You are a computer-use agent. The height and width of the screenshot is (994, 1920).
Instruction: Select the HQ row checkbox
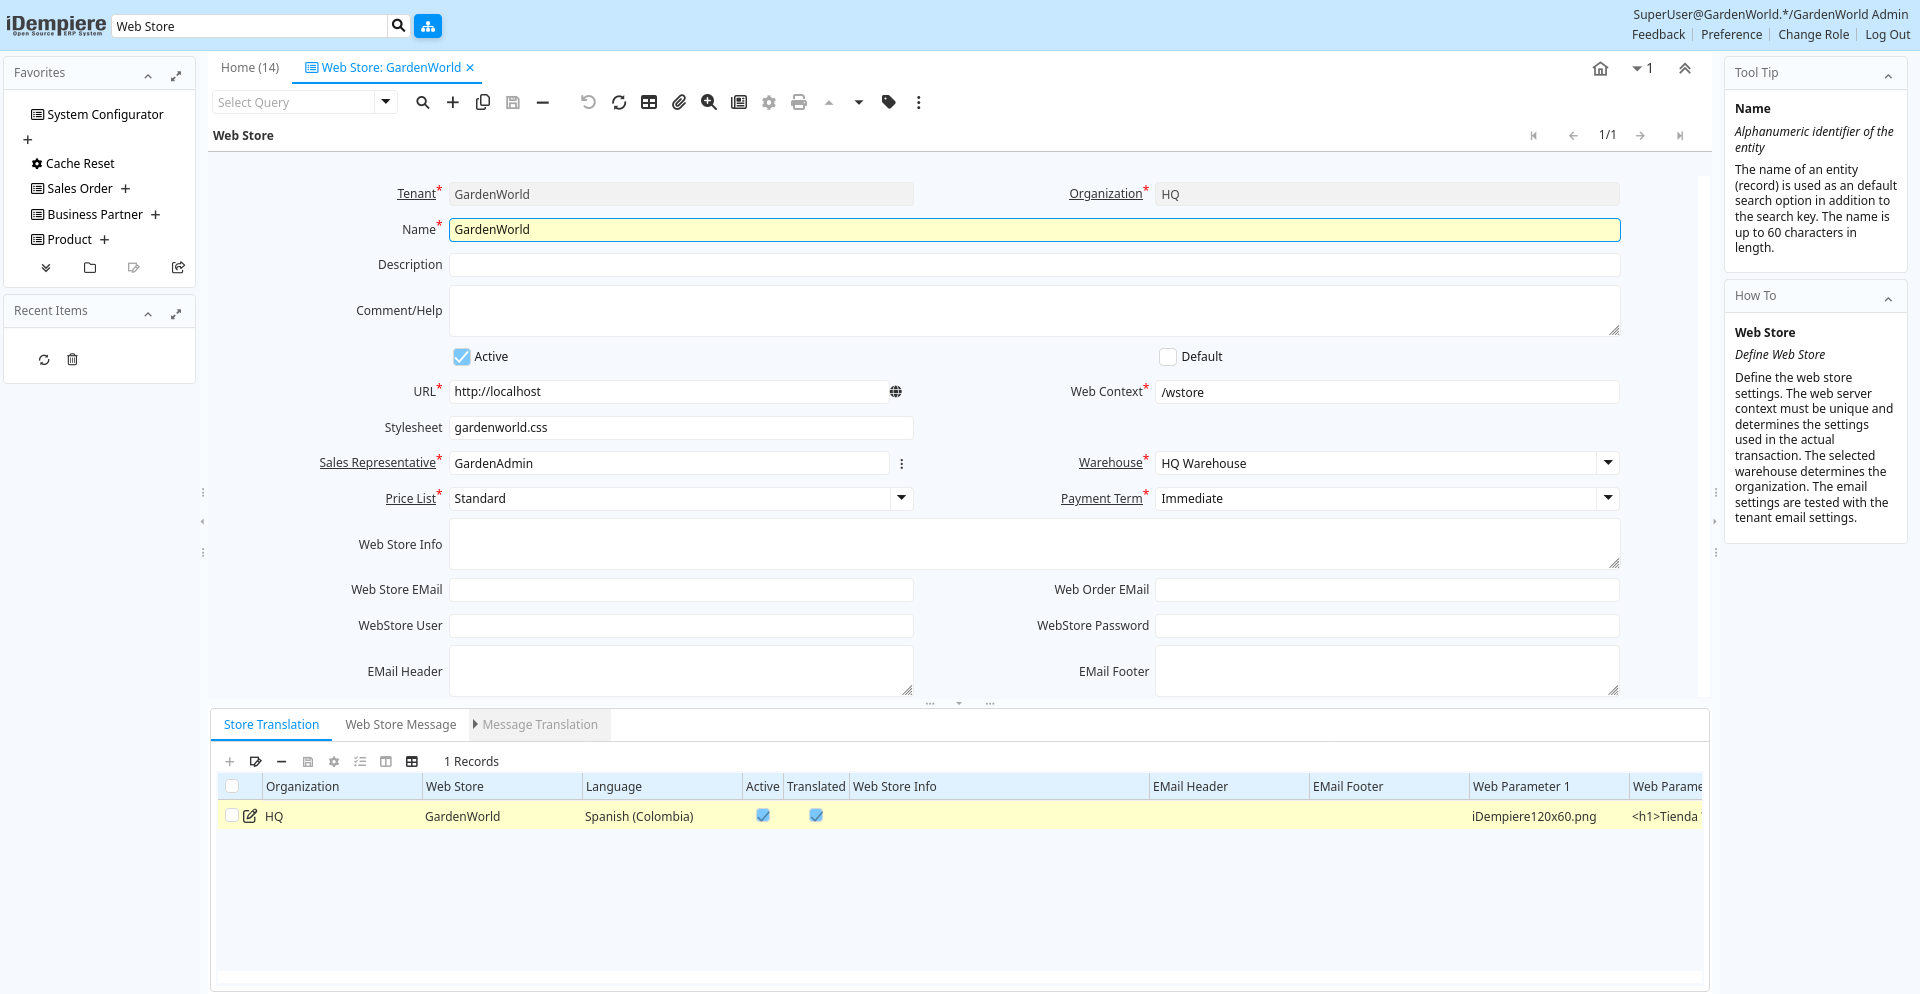tap(232, 816)
